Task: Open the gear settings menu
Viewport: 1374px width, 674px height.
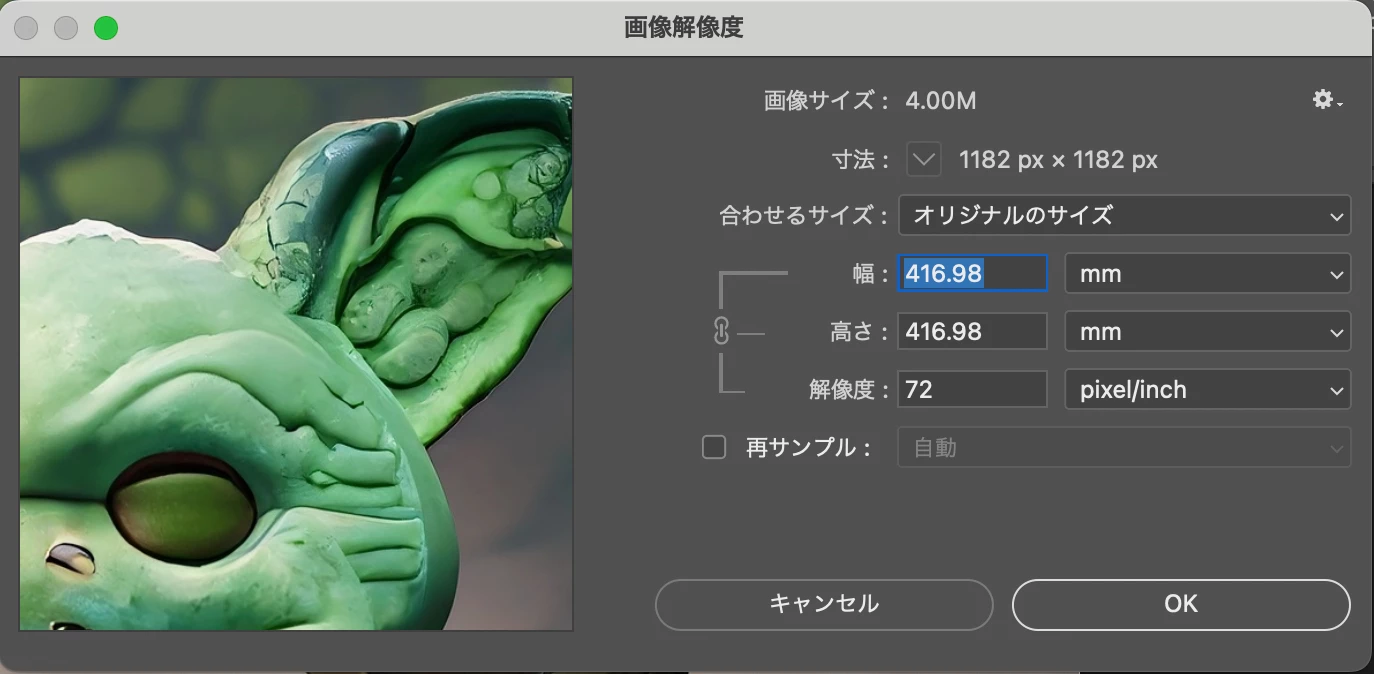Action: [1327, 100]
